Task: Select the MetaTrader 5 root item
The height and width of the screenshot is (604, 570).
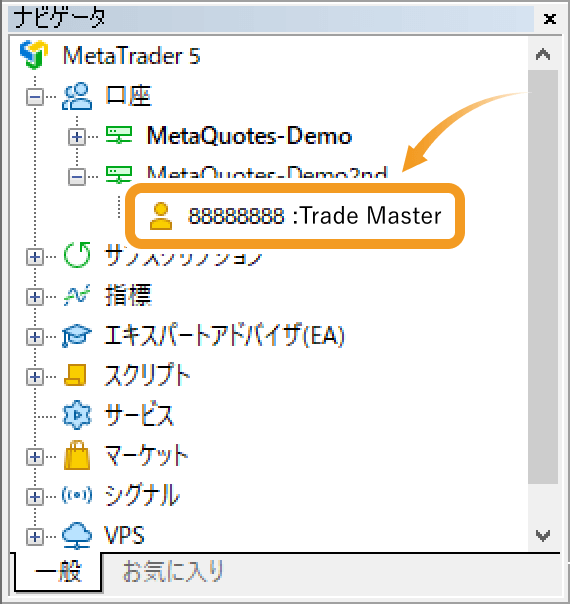Action: [131, 56]
